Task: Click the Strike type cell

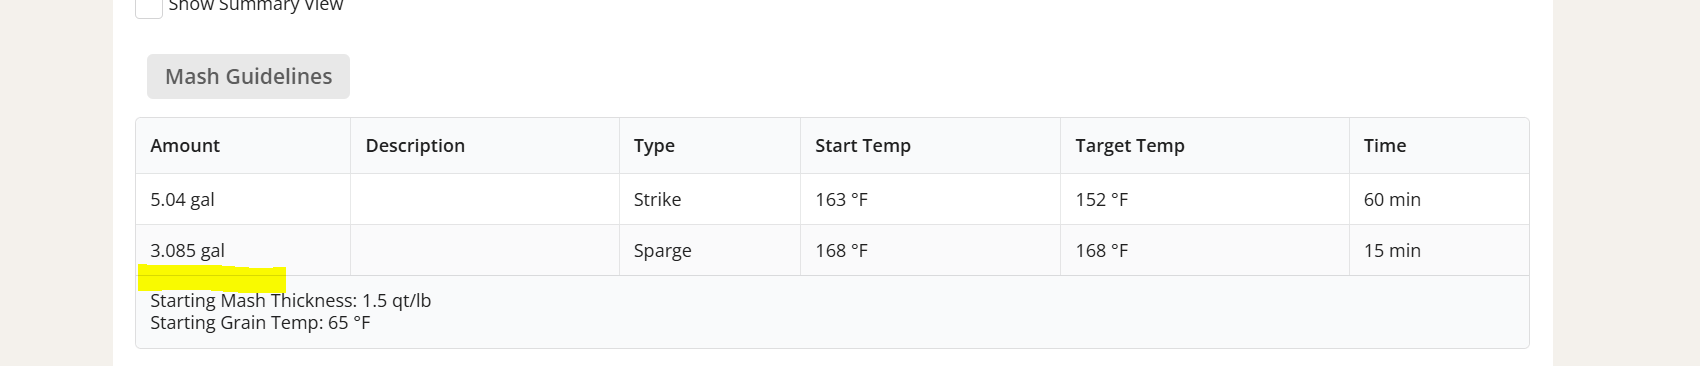Action: coord(710,200)
